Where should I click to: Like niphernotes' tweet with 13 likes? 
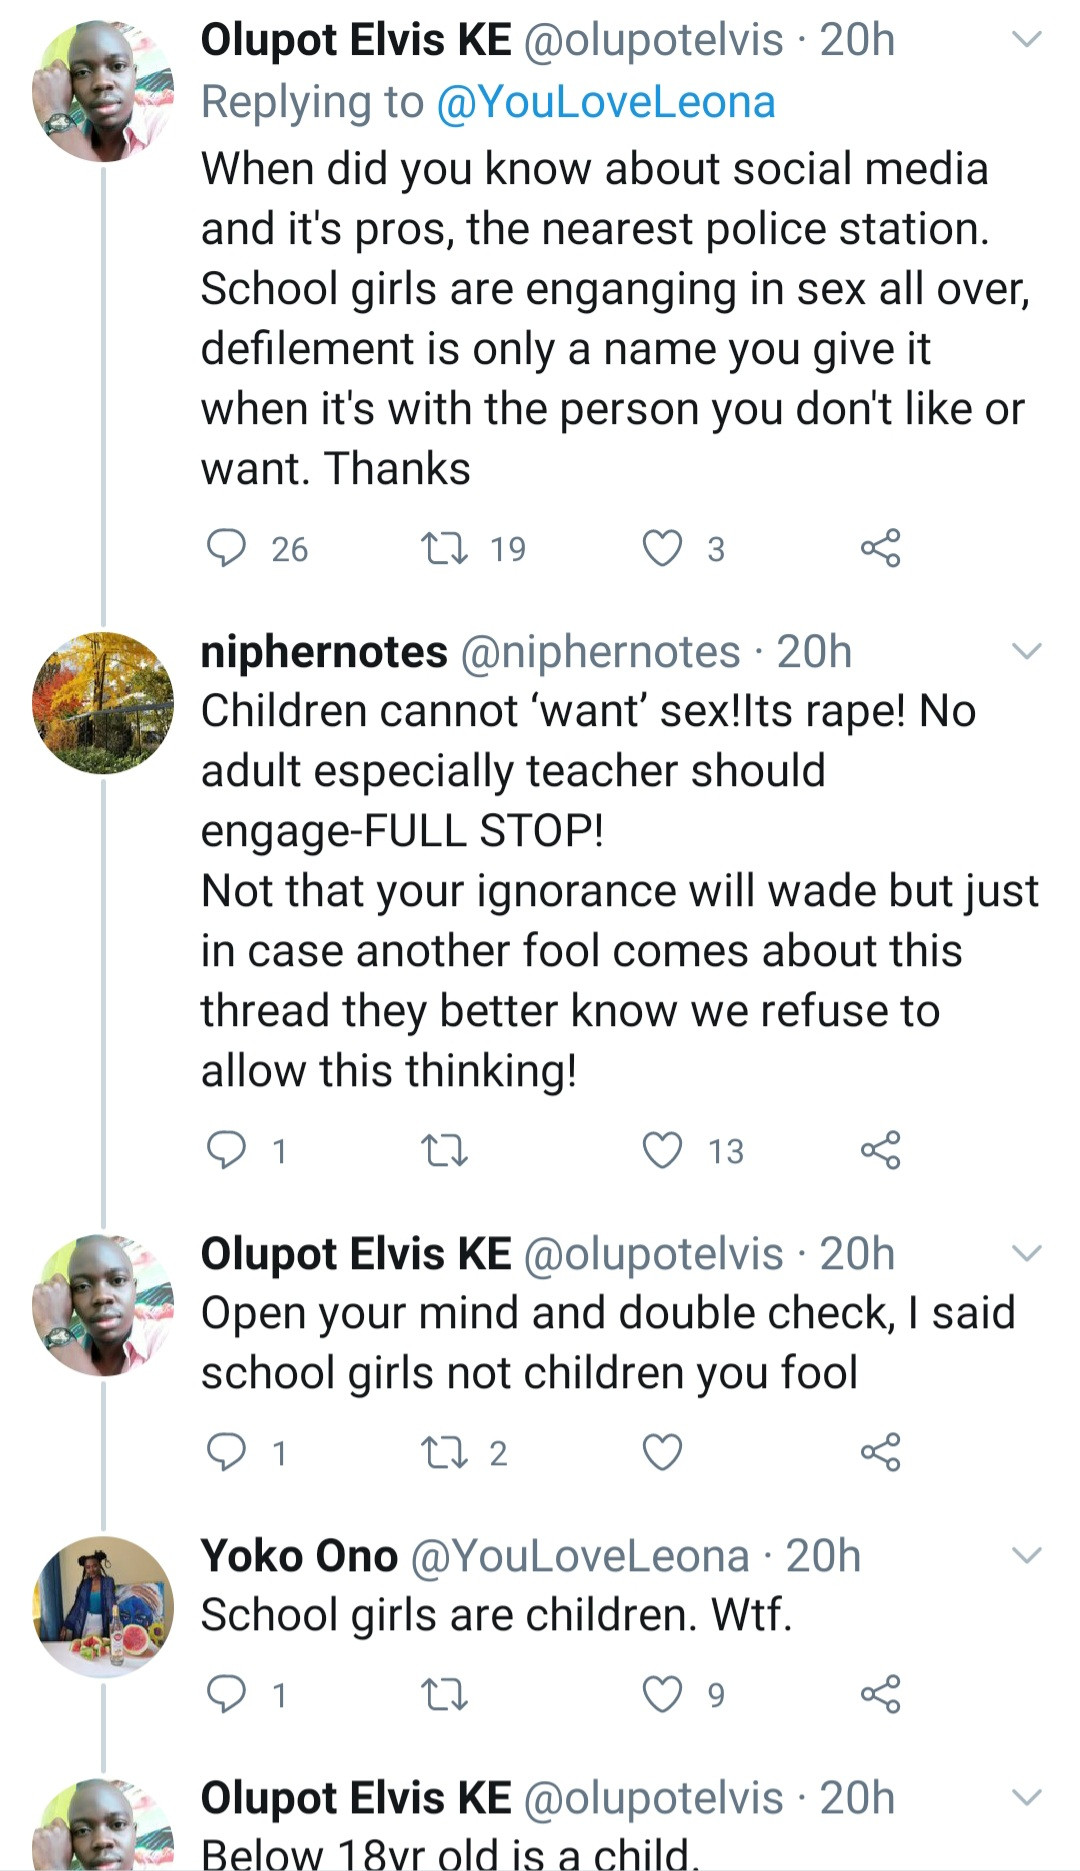tap(662, 1150)
